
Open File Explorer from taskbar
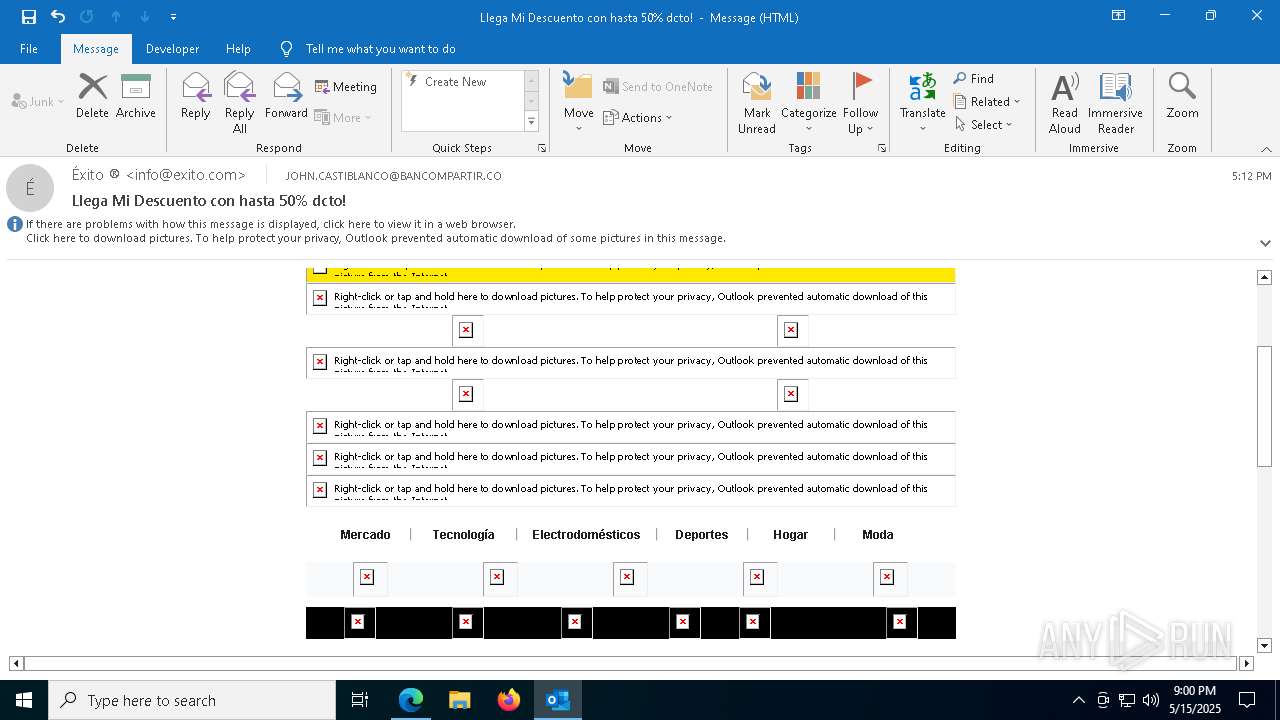click(x=460, y=700)
